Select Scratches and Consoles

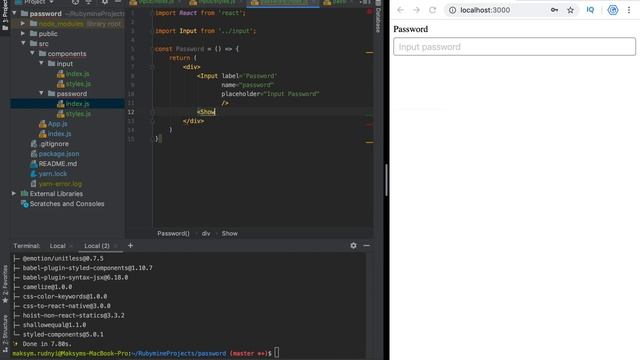tap(67, 204)
